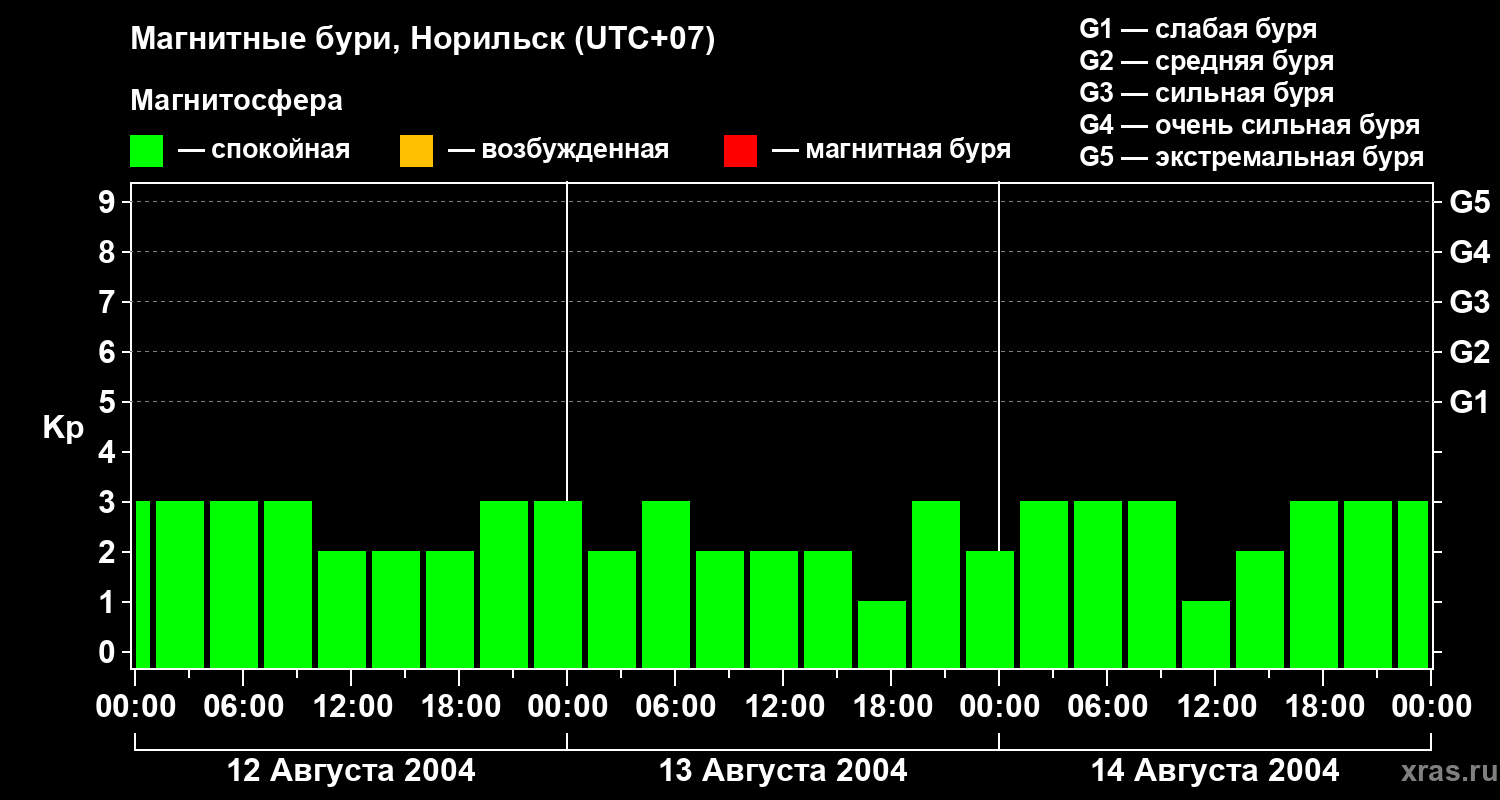1500x800 pixels.
Task: Click the G2 label on right axis
Action: coord(1469,352)
